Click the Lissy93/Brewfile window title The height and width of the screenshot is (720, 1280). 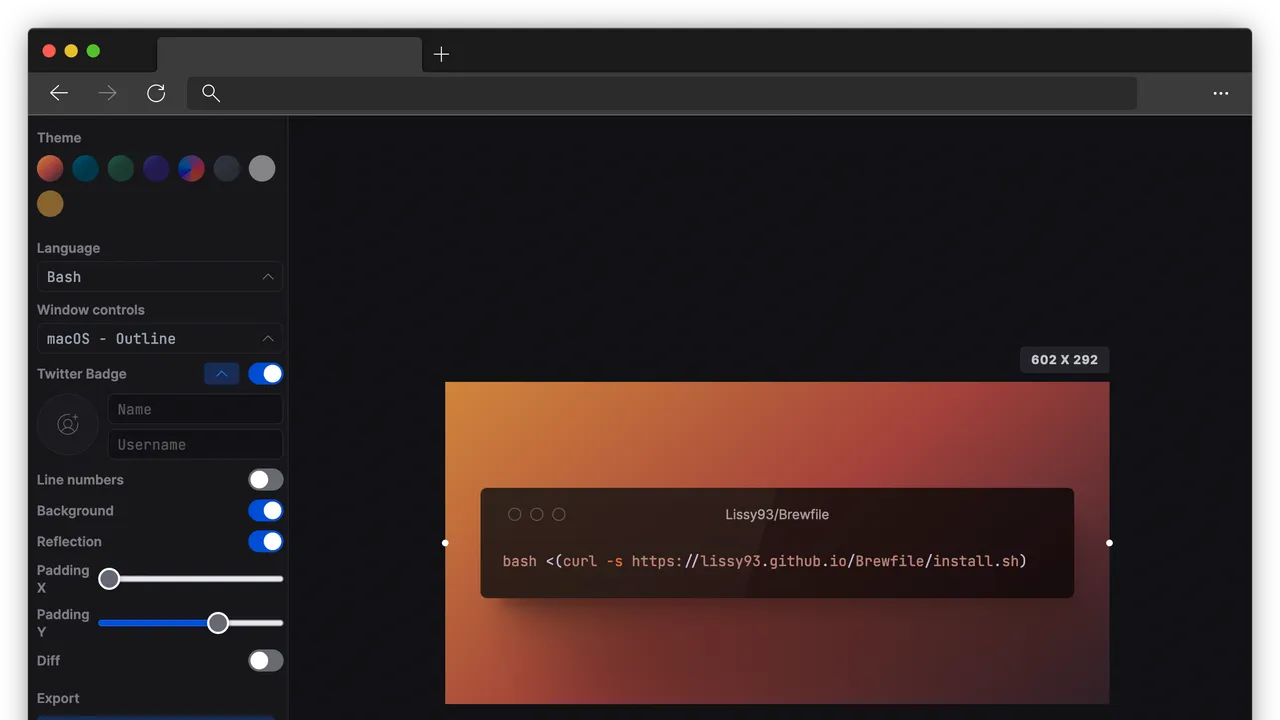[777, 514]
